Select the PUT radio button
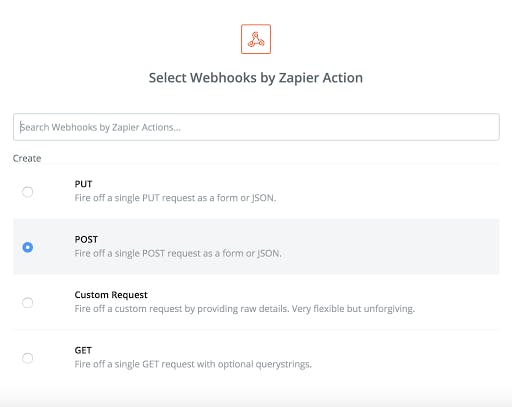This screenshot has height=407, width=512. click(x=27, y=192)
